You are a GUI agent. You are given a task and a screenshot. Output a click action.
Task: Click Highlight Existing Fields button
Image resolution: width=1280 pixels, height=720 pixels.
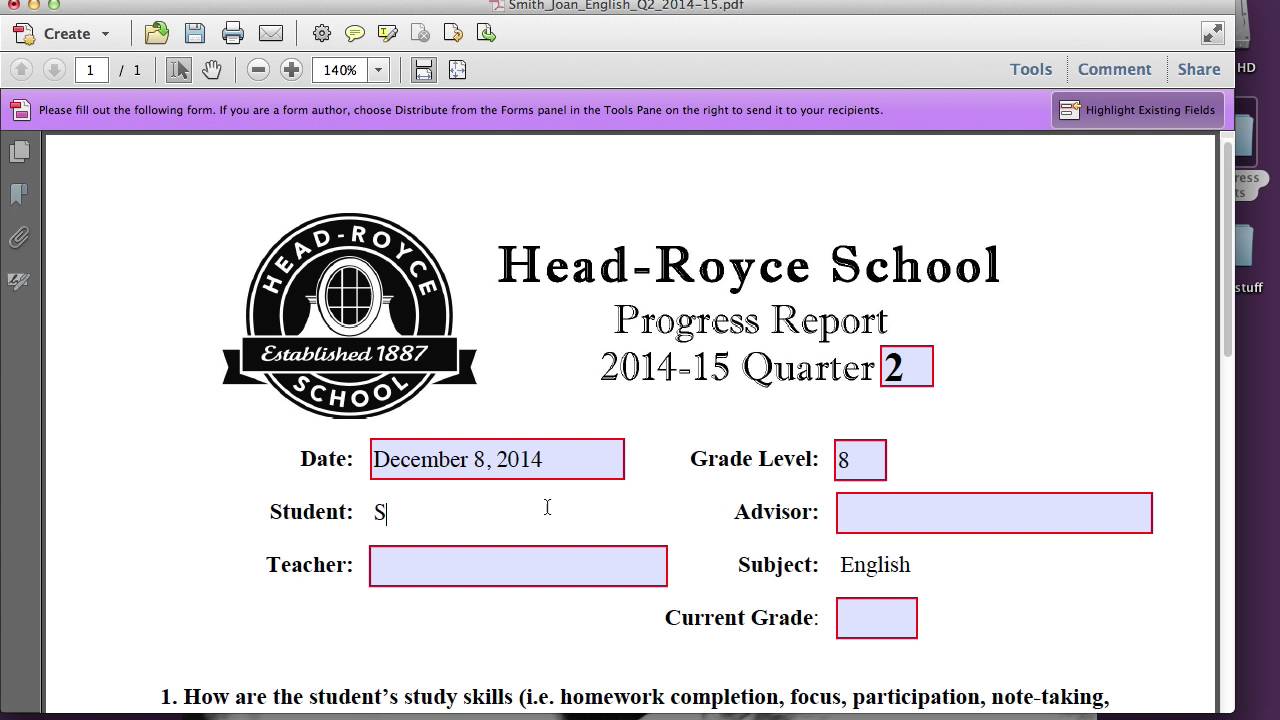(x=1138, y=110)
